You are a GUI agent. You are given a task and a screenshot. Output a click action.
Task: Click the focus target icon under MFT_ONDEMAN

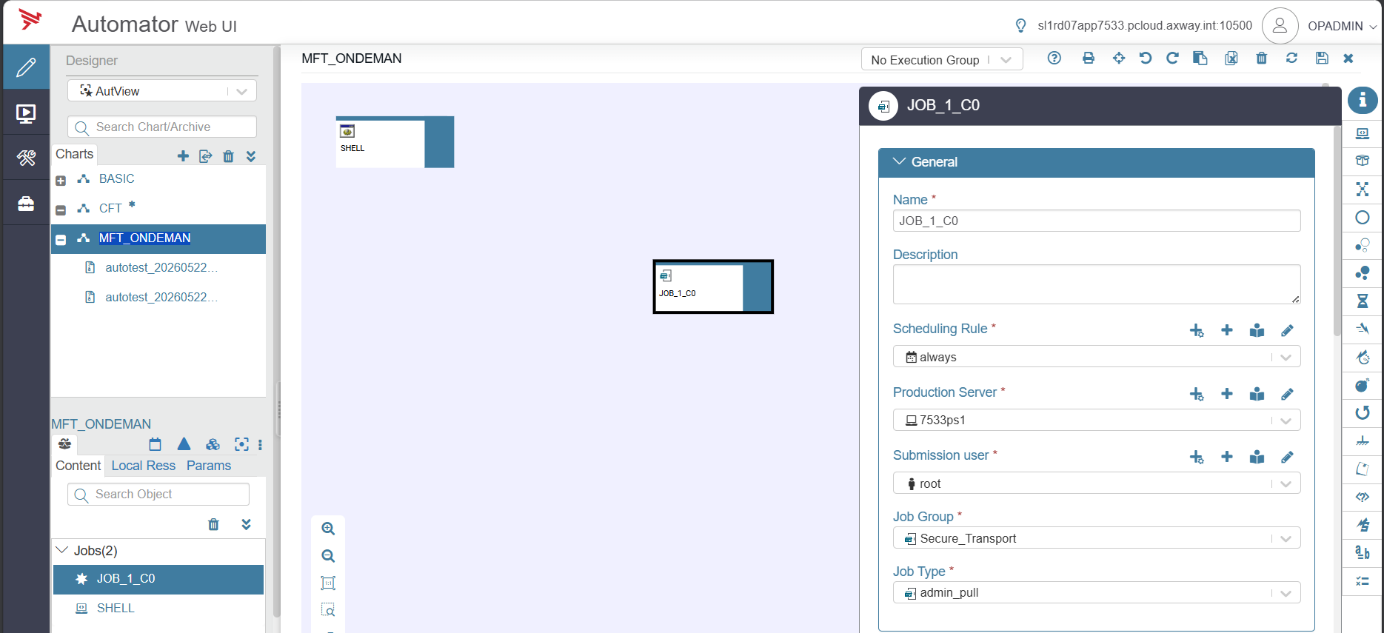(241, 444)
